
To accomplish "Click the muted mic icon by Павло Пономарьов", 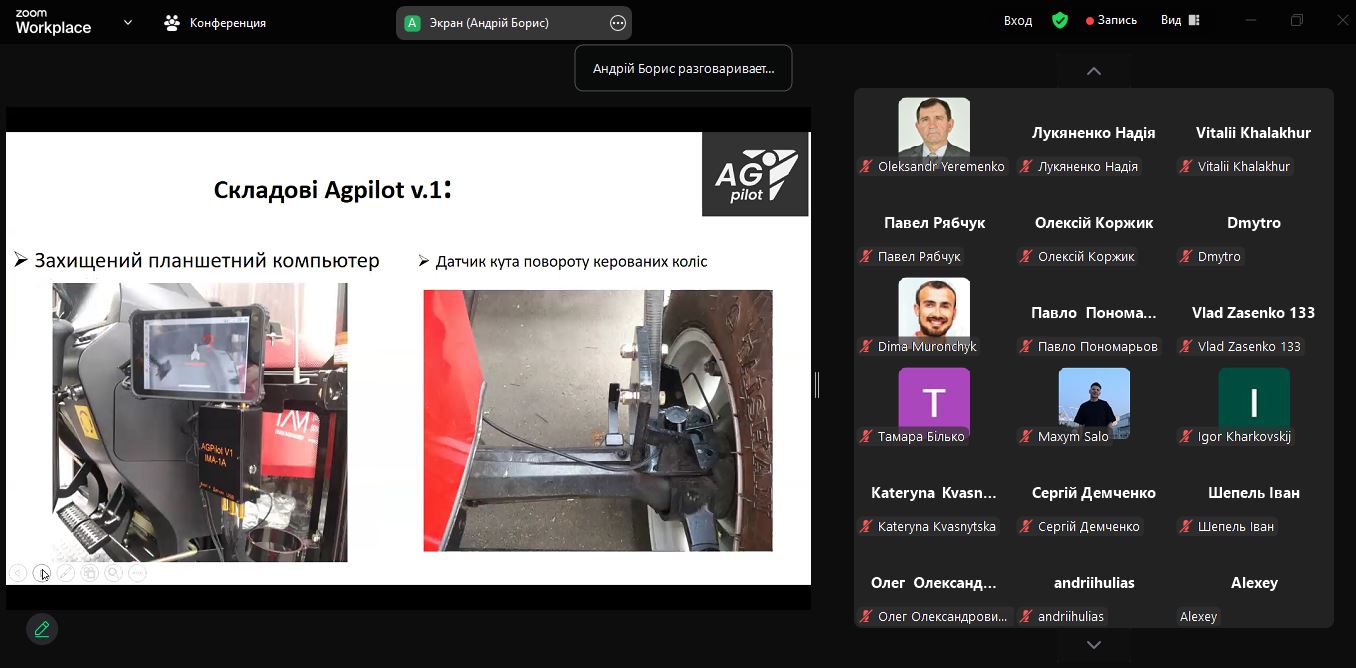I will (x=1026, y=347).
